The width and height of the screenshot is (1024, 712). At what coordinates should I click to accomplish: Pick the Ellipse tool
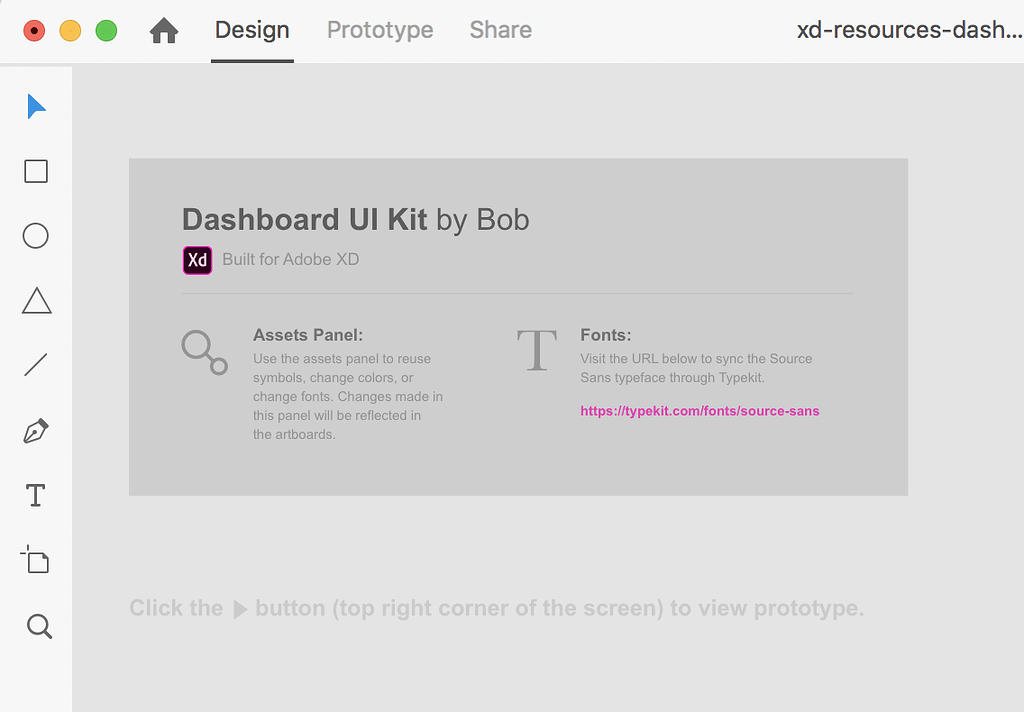click(x=35, y=235)
